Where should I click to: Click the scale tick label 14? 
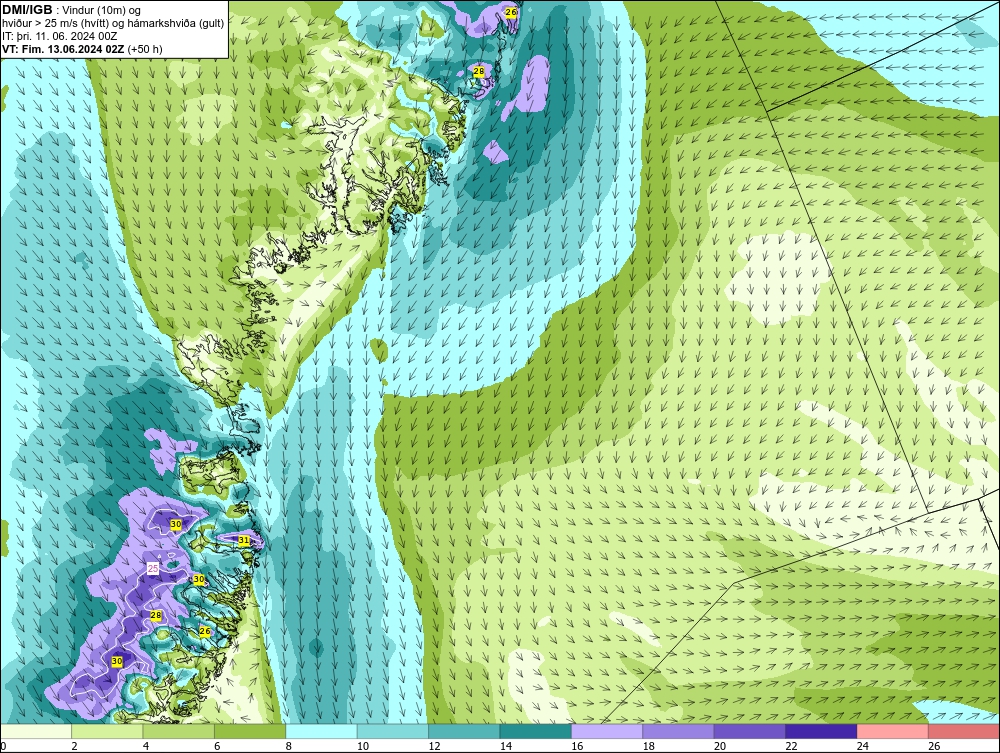click(506, 746)
